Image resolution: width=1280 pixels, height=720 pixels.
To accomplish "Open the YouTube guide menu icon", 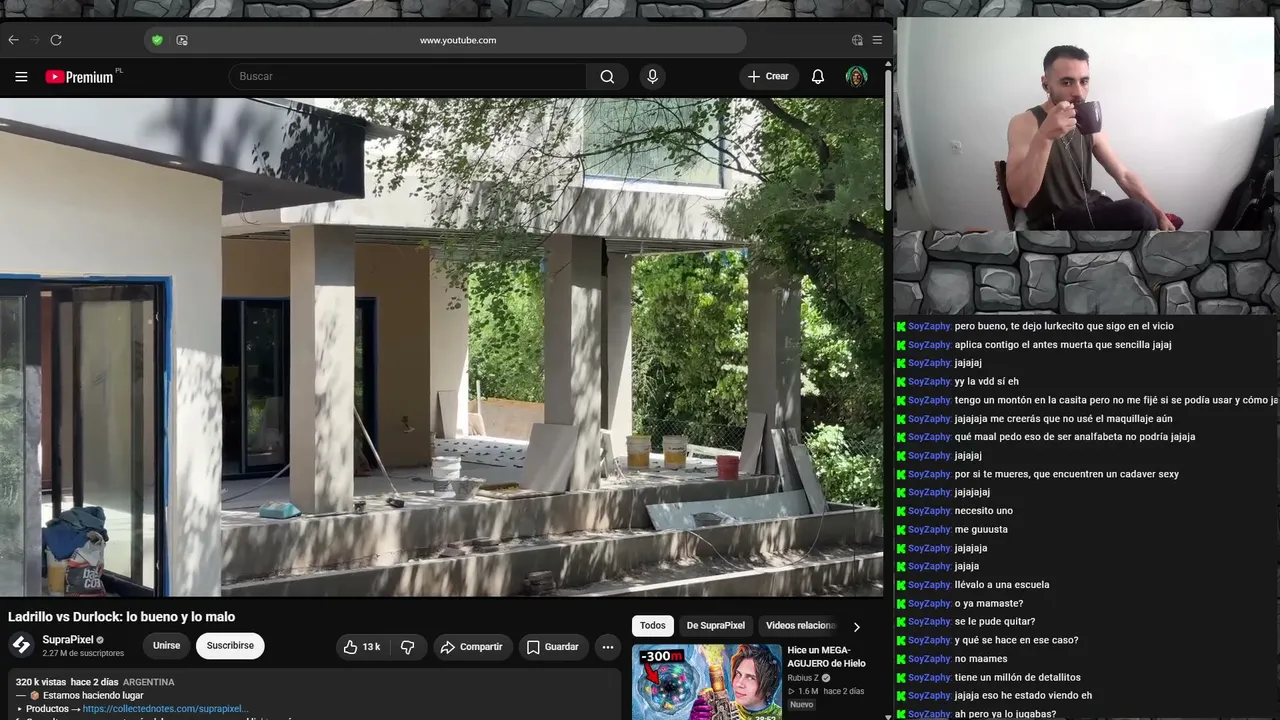I will 21,77.
